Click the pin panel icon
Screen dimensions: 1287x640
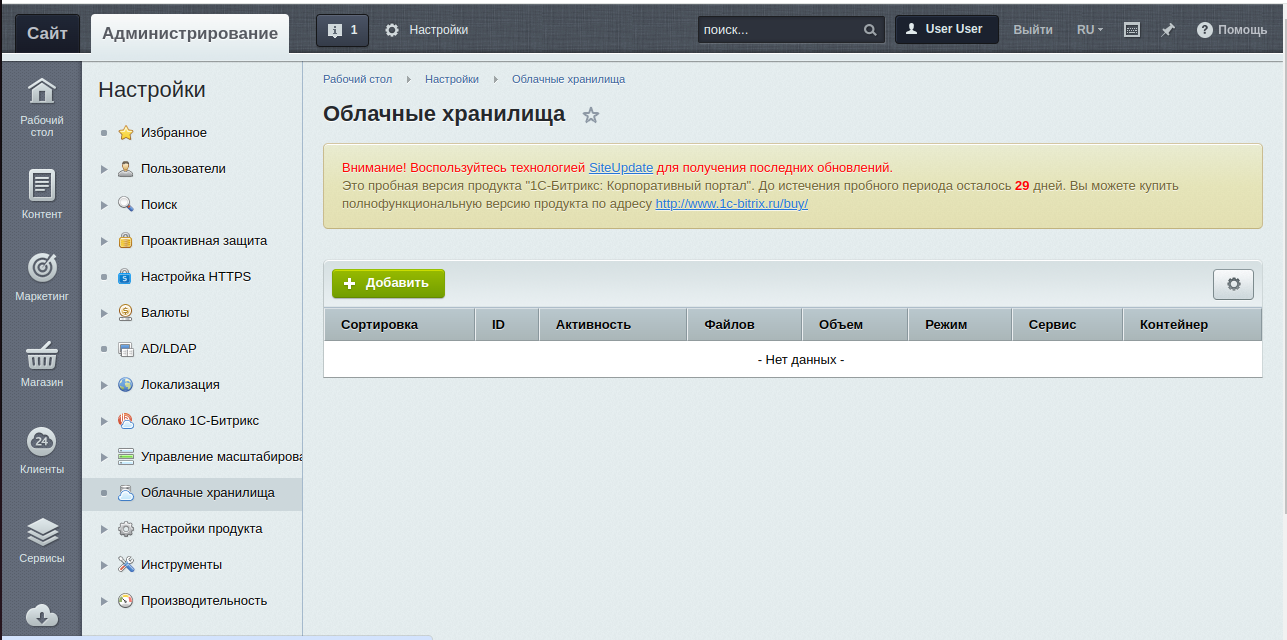1167,30
